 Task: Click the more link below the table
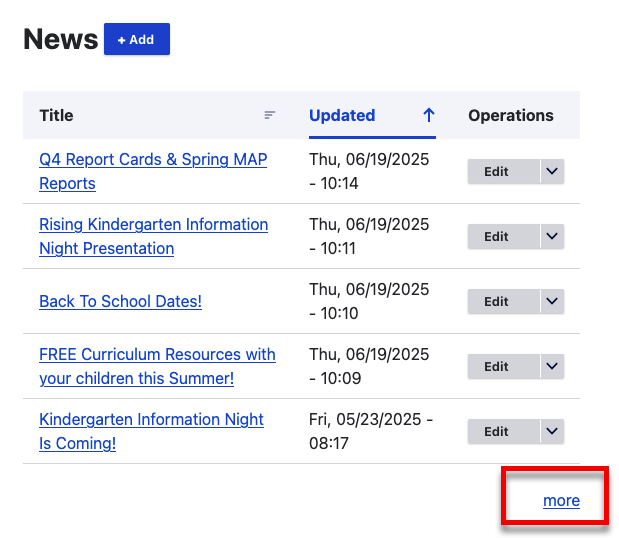[x=561, y=501]
